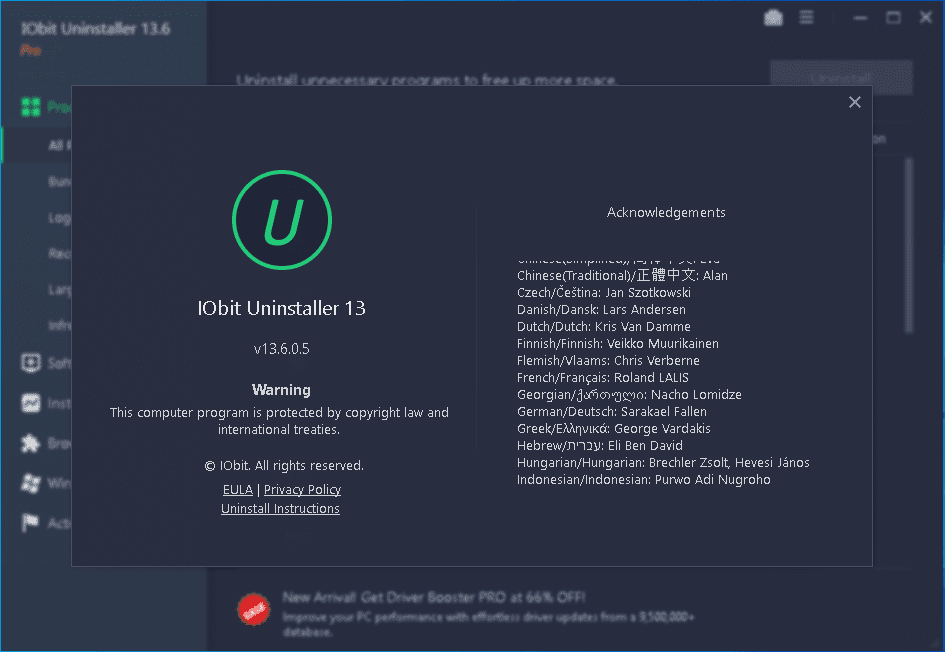Open the toolbox icon in the title bar
This screenshot has width=945, height=652.
pyautogui.click(x=772, y=17)
